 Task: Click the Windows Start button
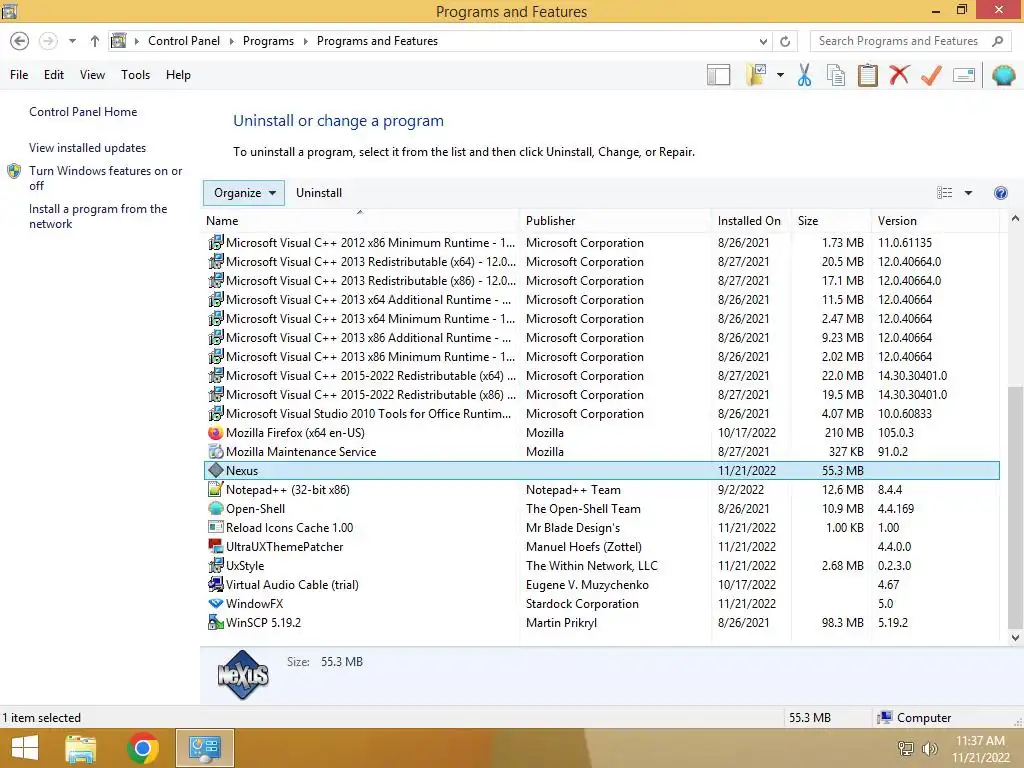[x=25, y=748]
